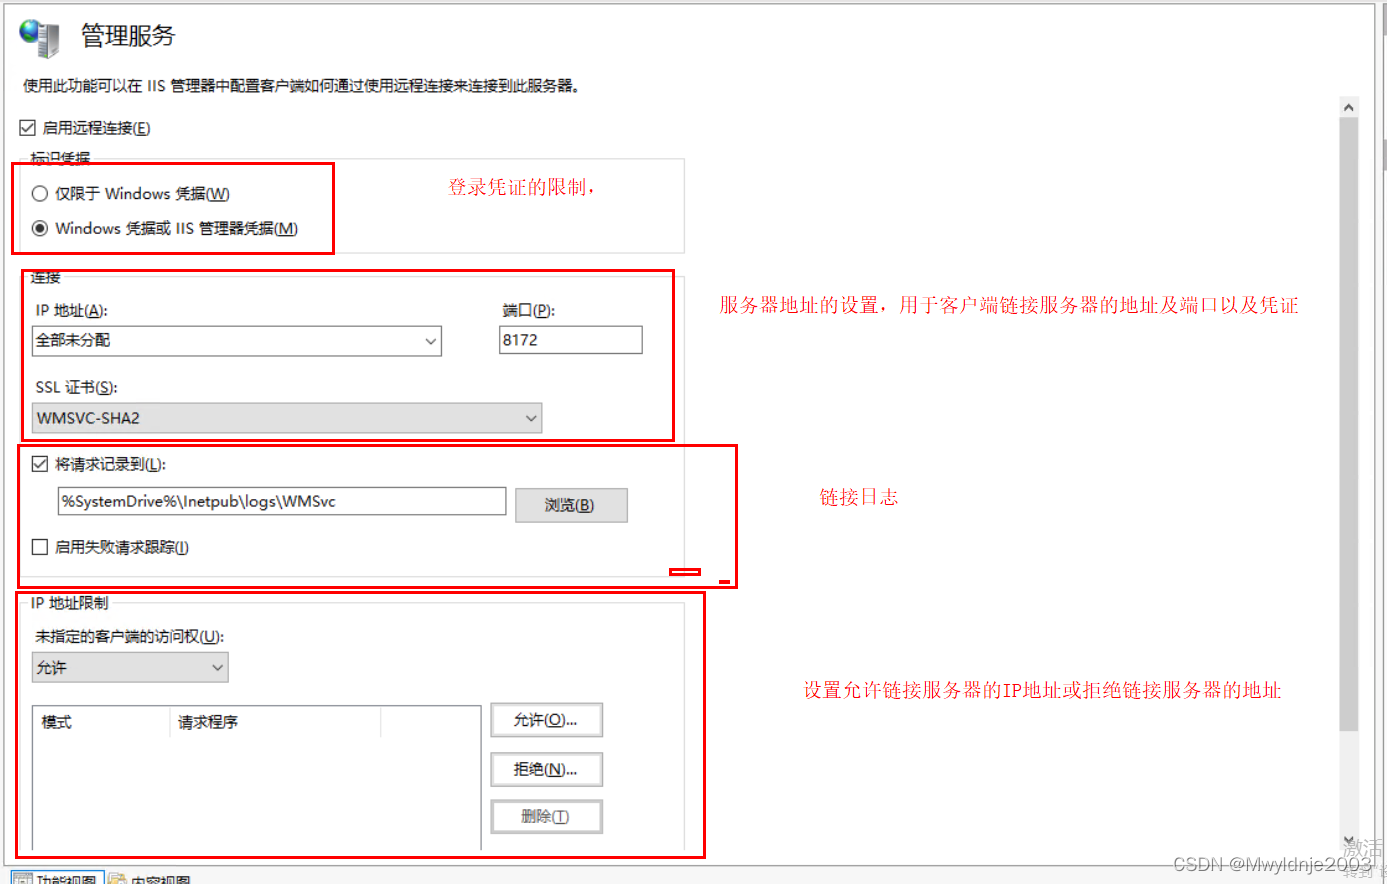Click the 端口 field containing 8172
The image size is (1387, 884).
(570, 340)
